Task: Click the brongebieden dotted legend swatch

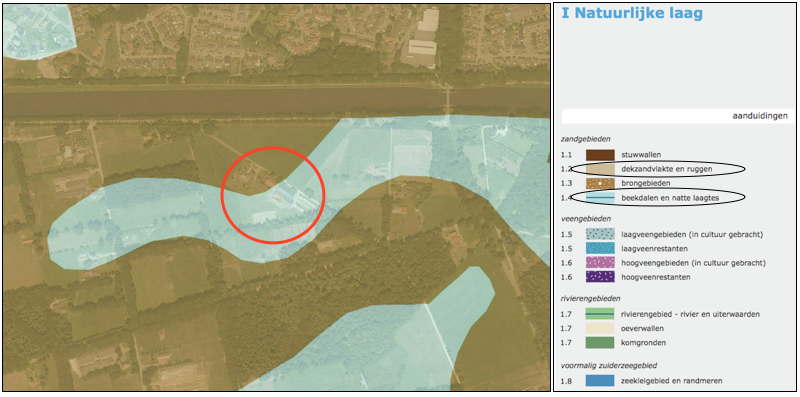Action: point(600,183)
